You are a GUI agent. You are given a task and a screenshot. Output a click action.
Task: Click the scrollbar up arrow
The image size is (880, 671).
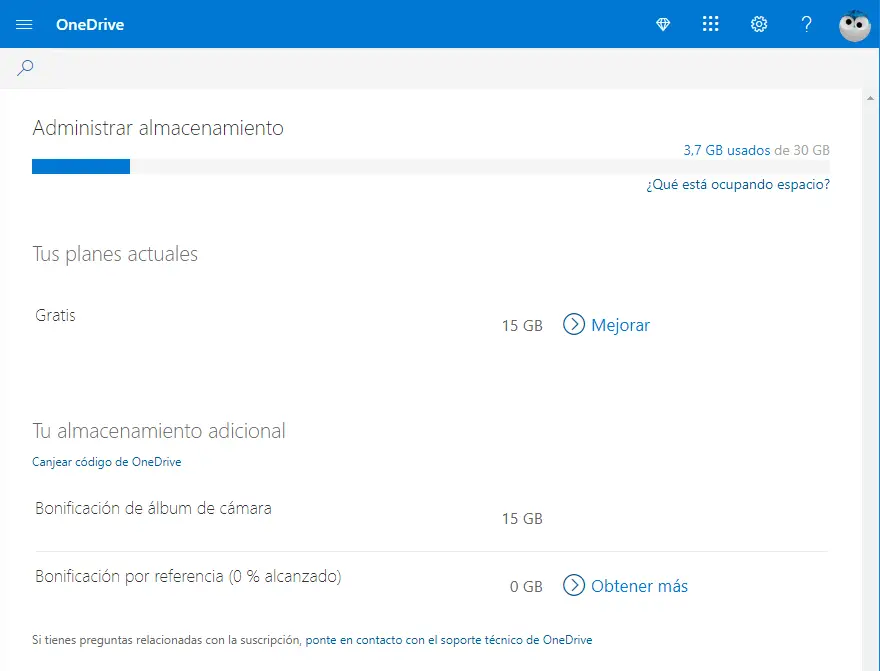[x=870, y=98]
